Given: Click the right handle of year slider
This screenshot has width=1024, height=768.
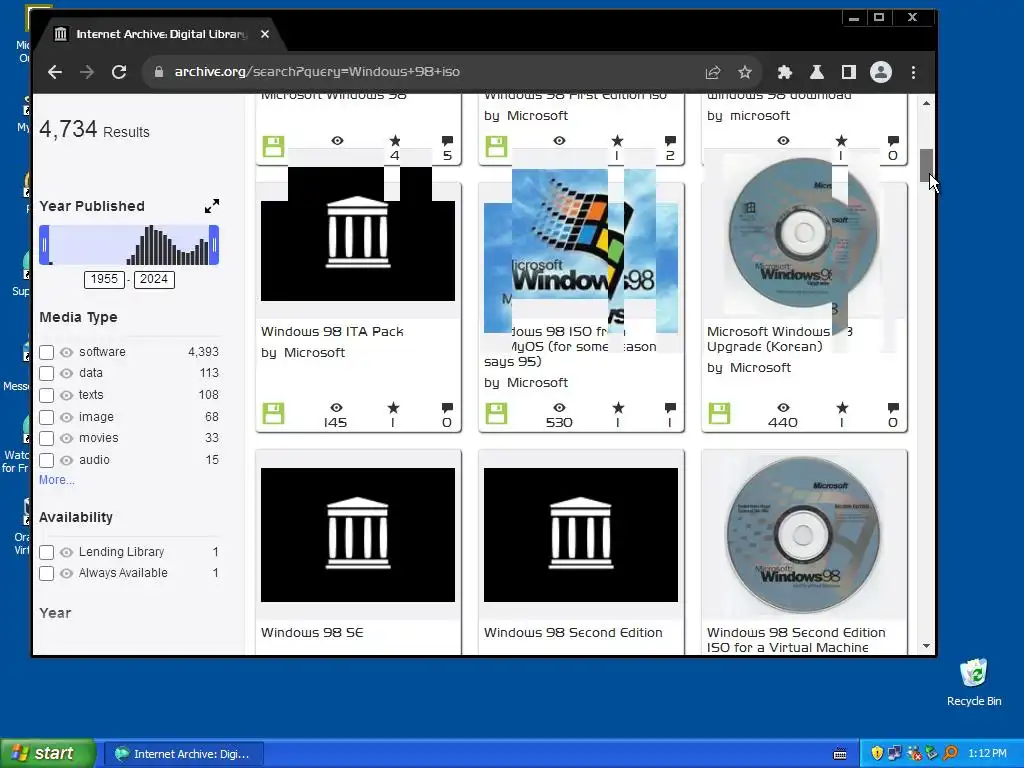Looking at the screenshot, I should [x=214, y=245].
